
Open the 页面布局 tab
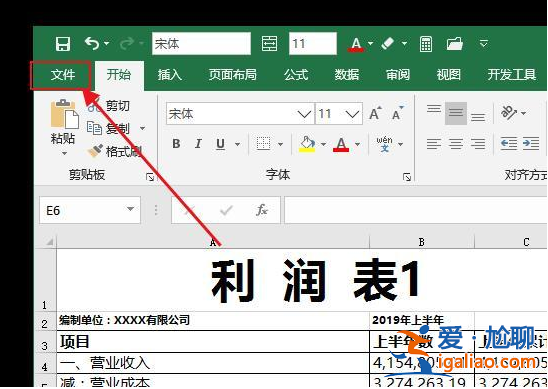[233, 75]
